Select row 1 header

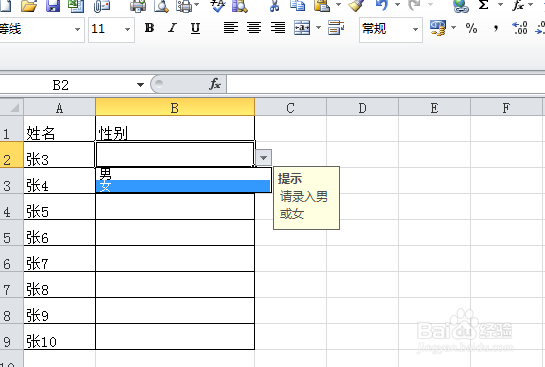(x=11, y=129)
